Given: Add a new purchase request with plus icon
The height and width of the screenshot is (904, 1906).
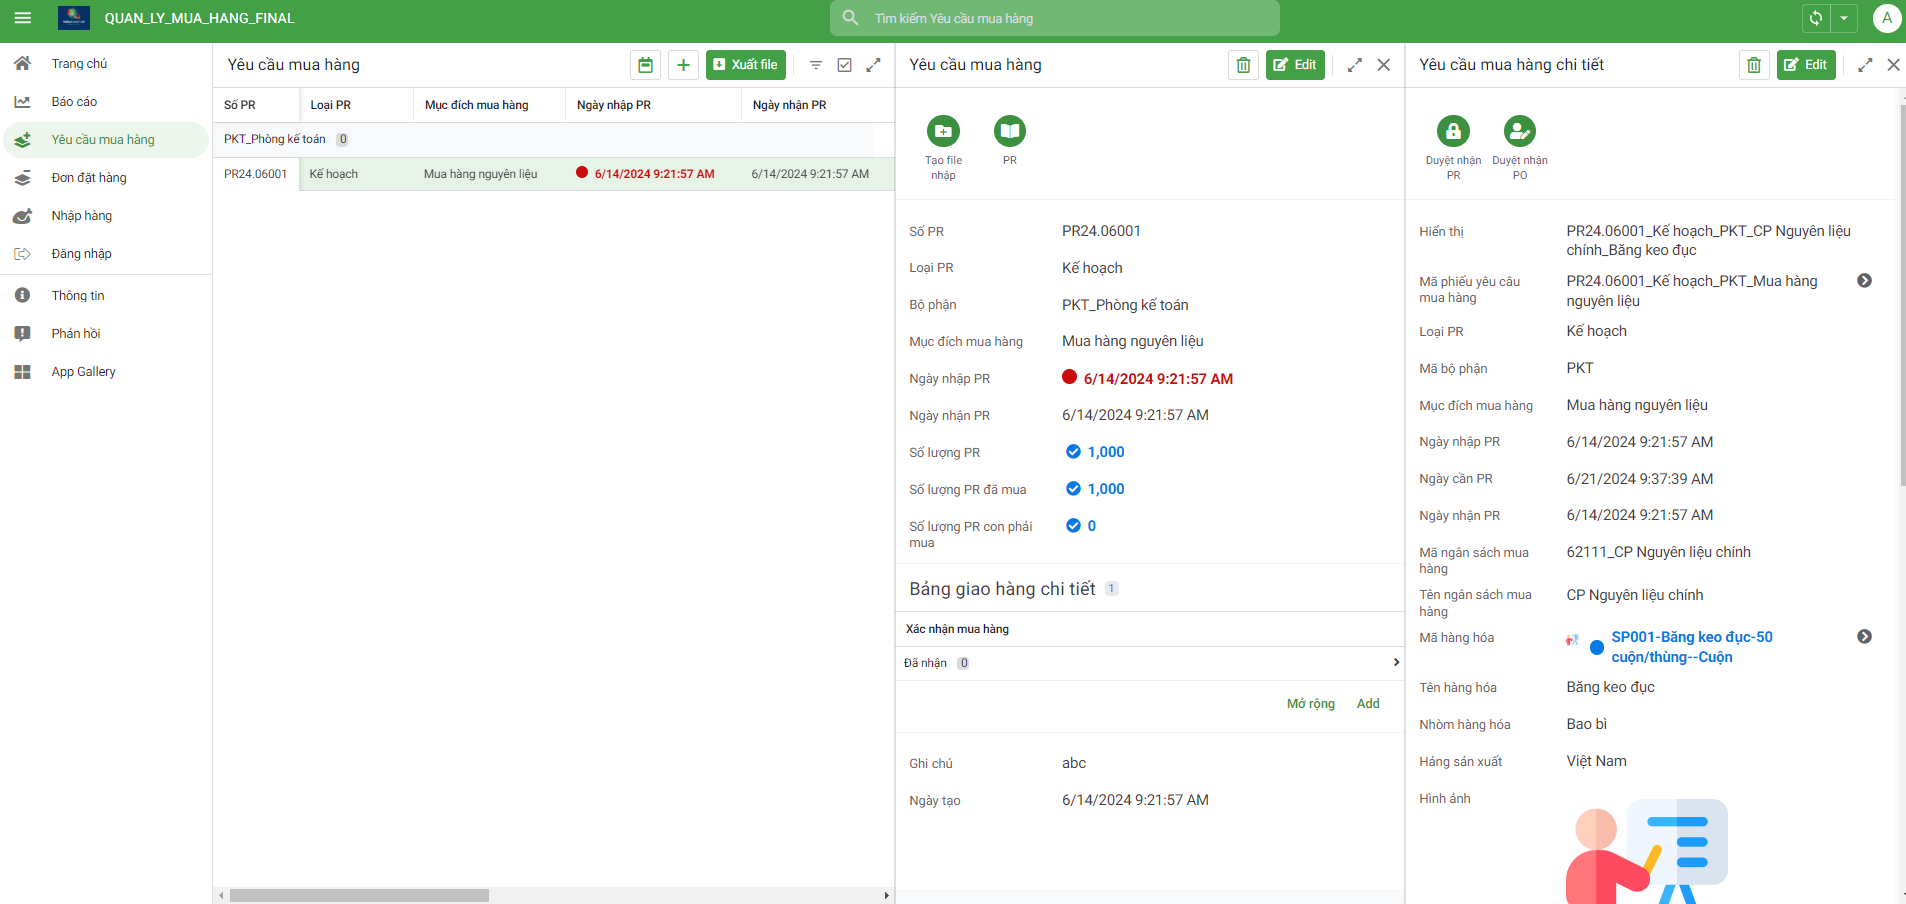Looking at the screenshot, I should (683, 65).
